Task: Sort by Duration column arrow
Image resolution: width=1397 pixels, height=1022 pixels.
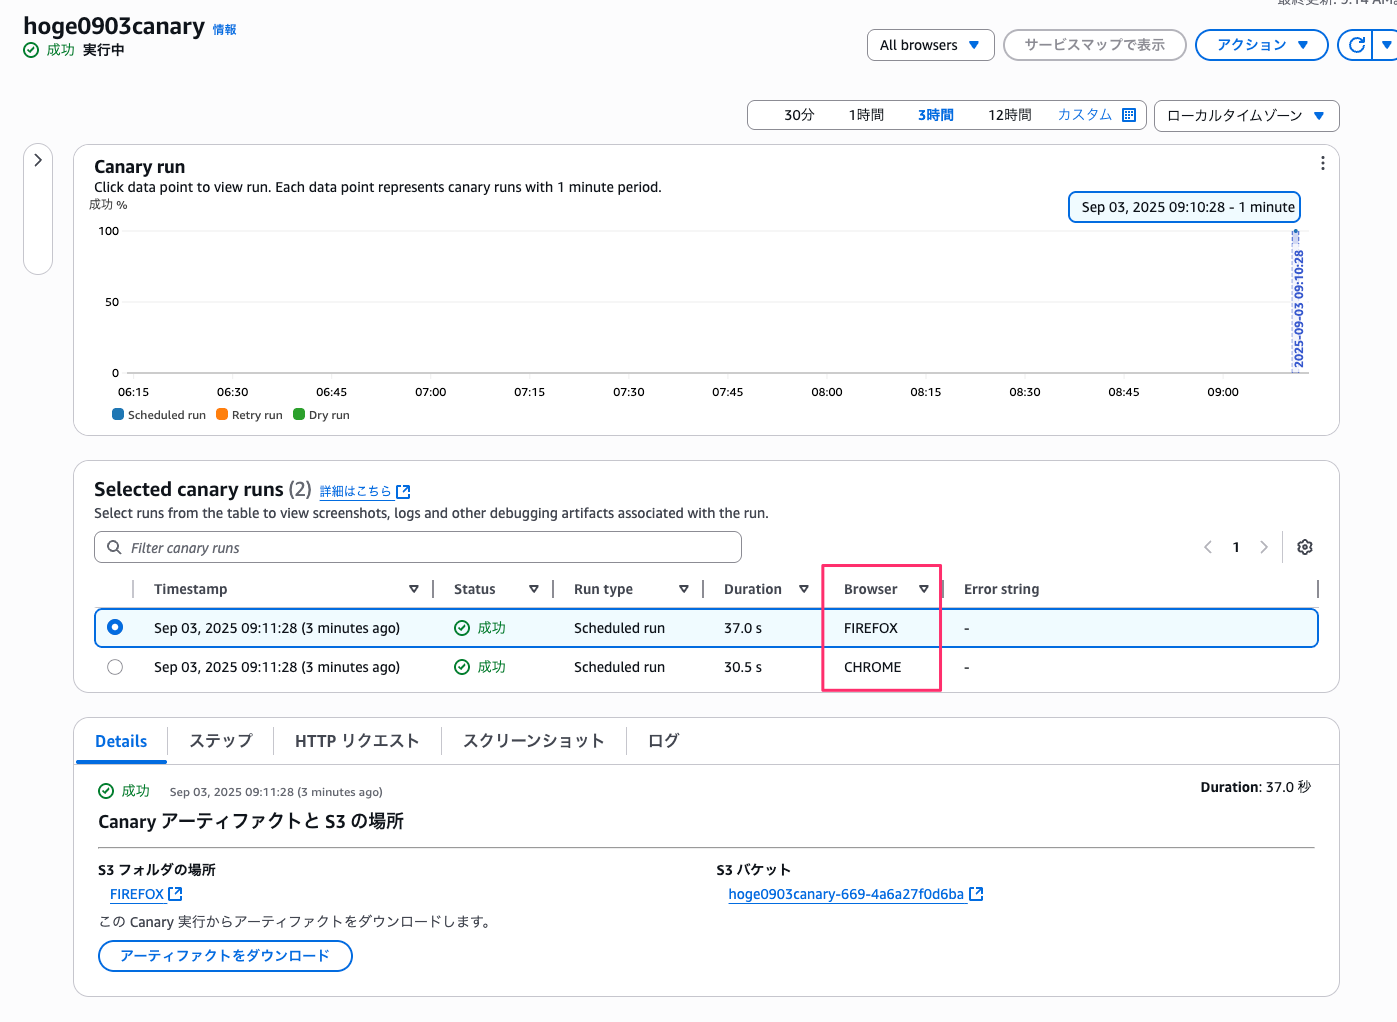Action: [x=804, y=589]
